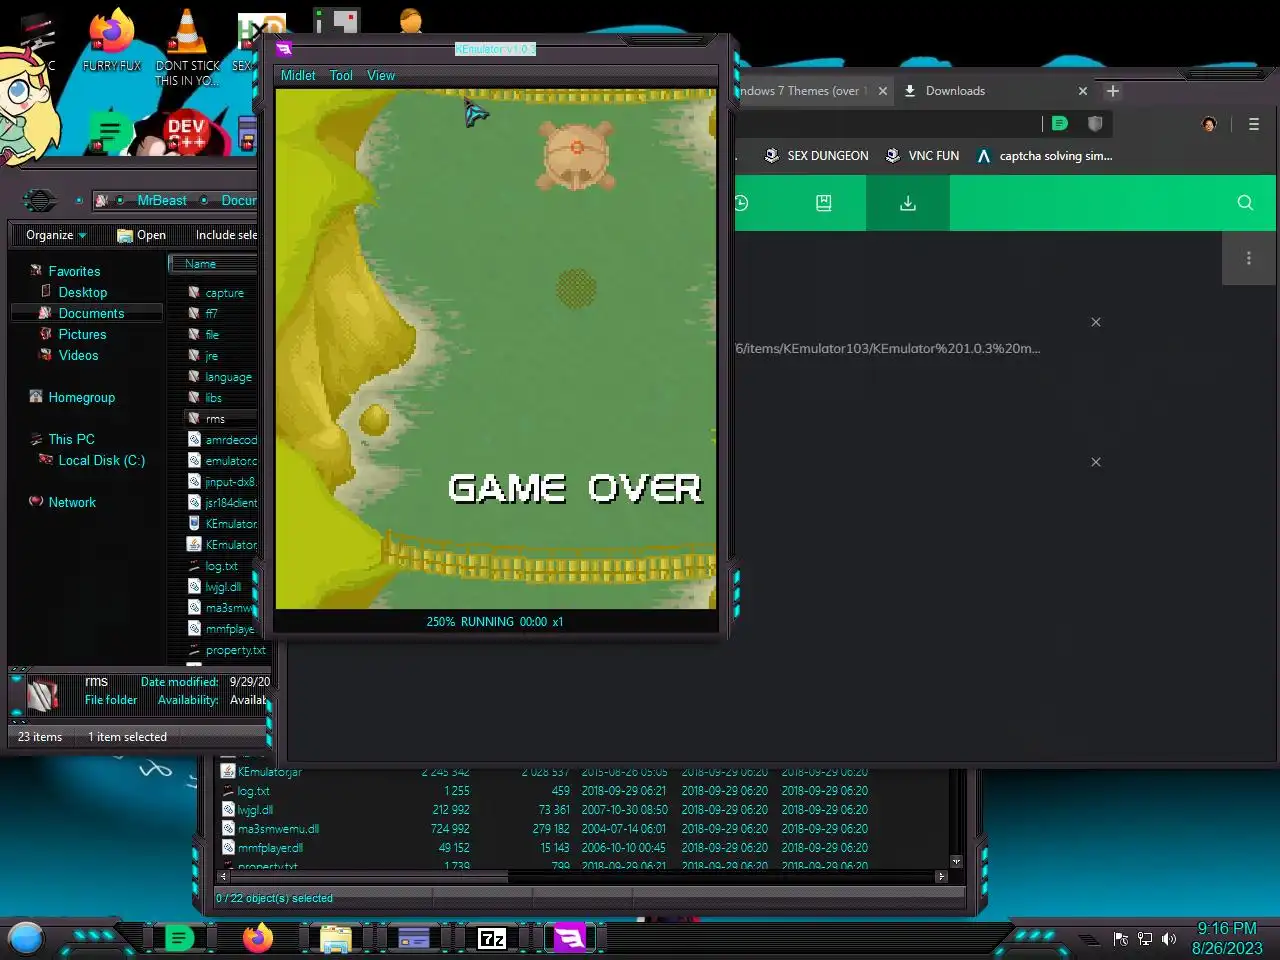Open the View menu in KEmulator
This screenshot has width=1280, height=960.
[x=381, y=75]
